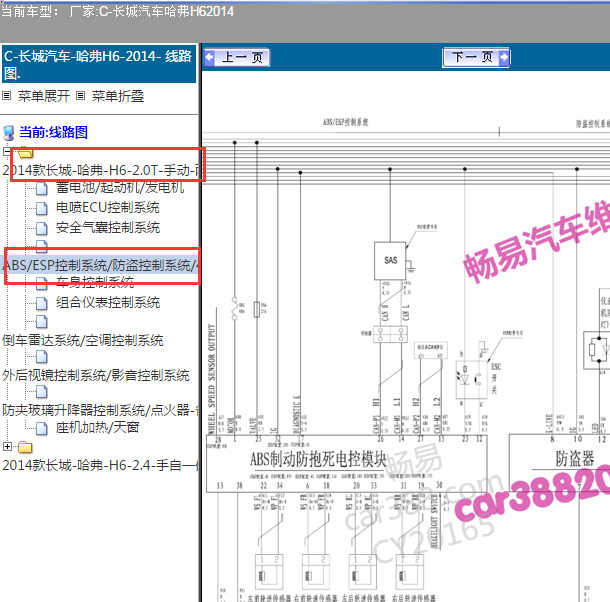Open 座机加热/天窗 diagram

pos(97,428)
